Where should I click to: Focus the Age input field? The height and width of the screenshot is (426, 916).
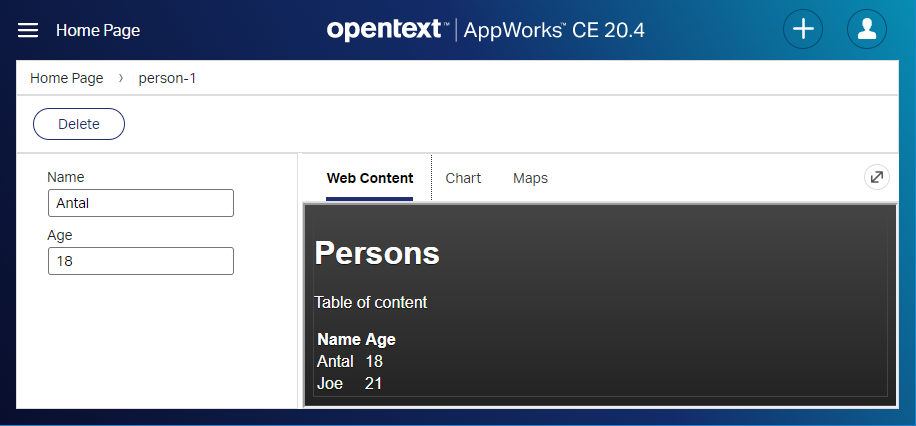[x=140, y=261]
